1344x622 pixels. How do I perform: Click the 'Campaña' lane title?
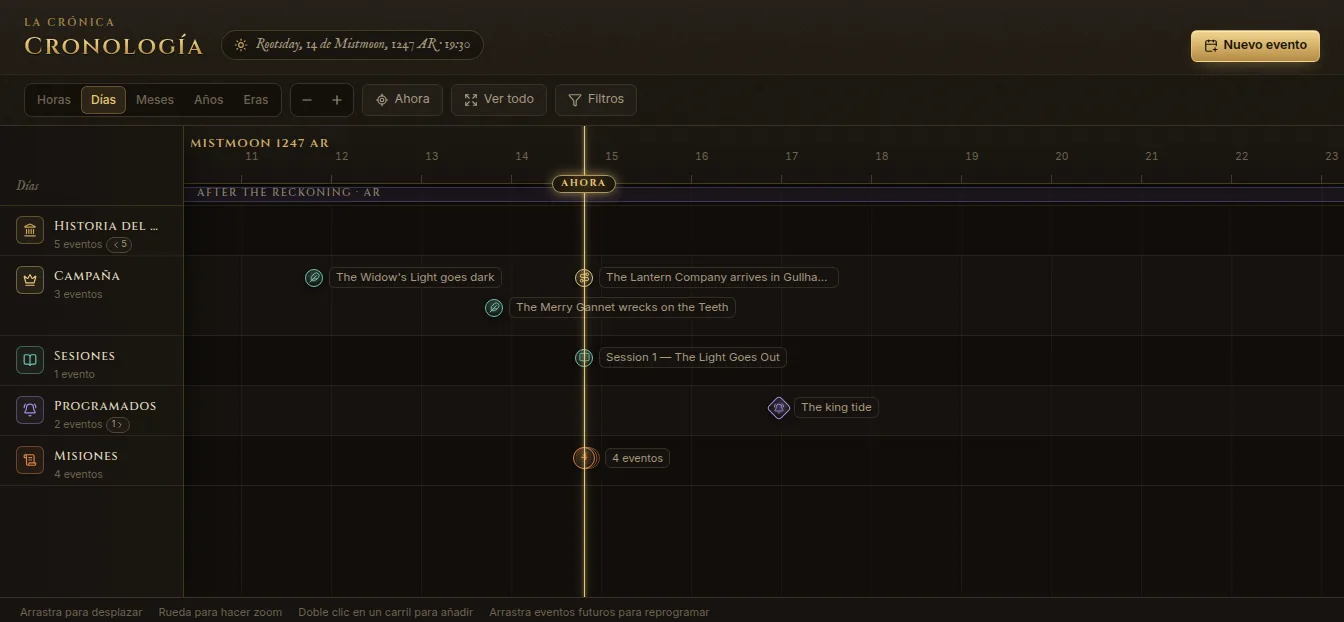(x=87, y=276)
